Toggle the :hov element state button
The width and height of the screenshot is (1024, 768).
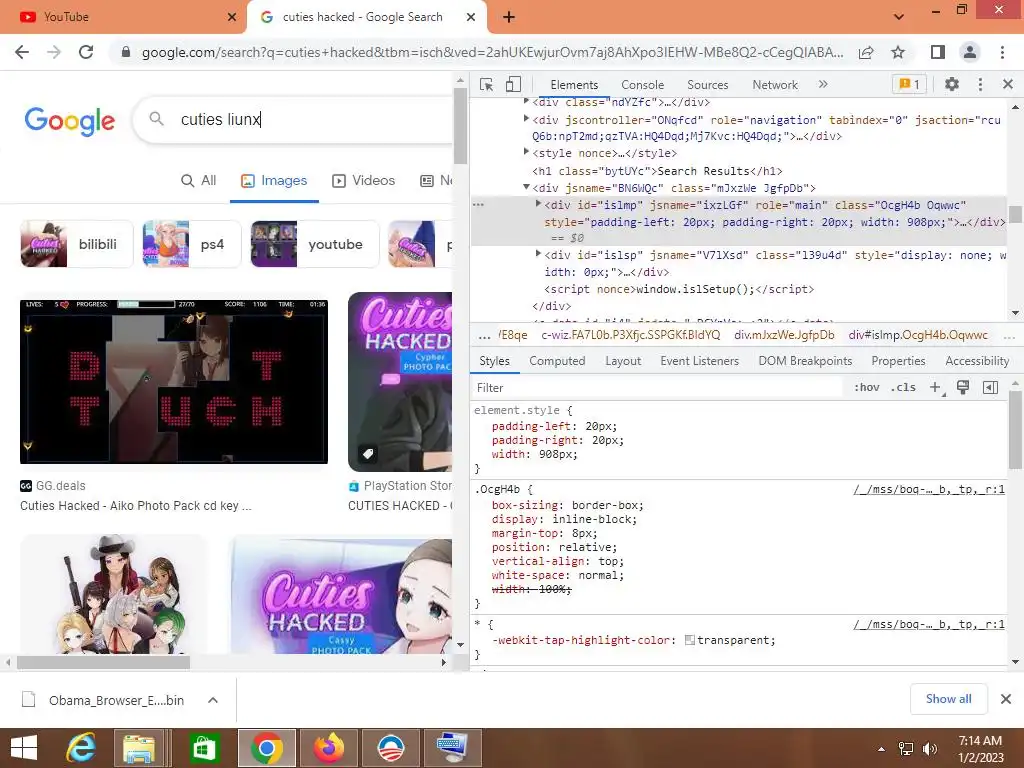click(x=867, y=387)
